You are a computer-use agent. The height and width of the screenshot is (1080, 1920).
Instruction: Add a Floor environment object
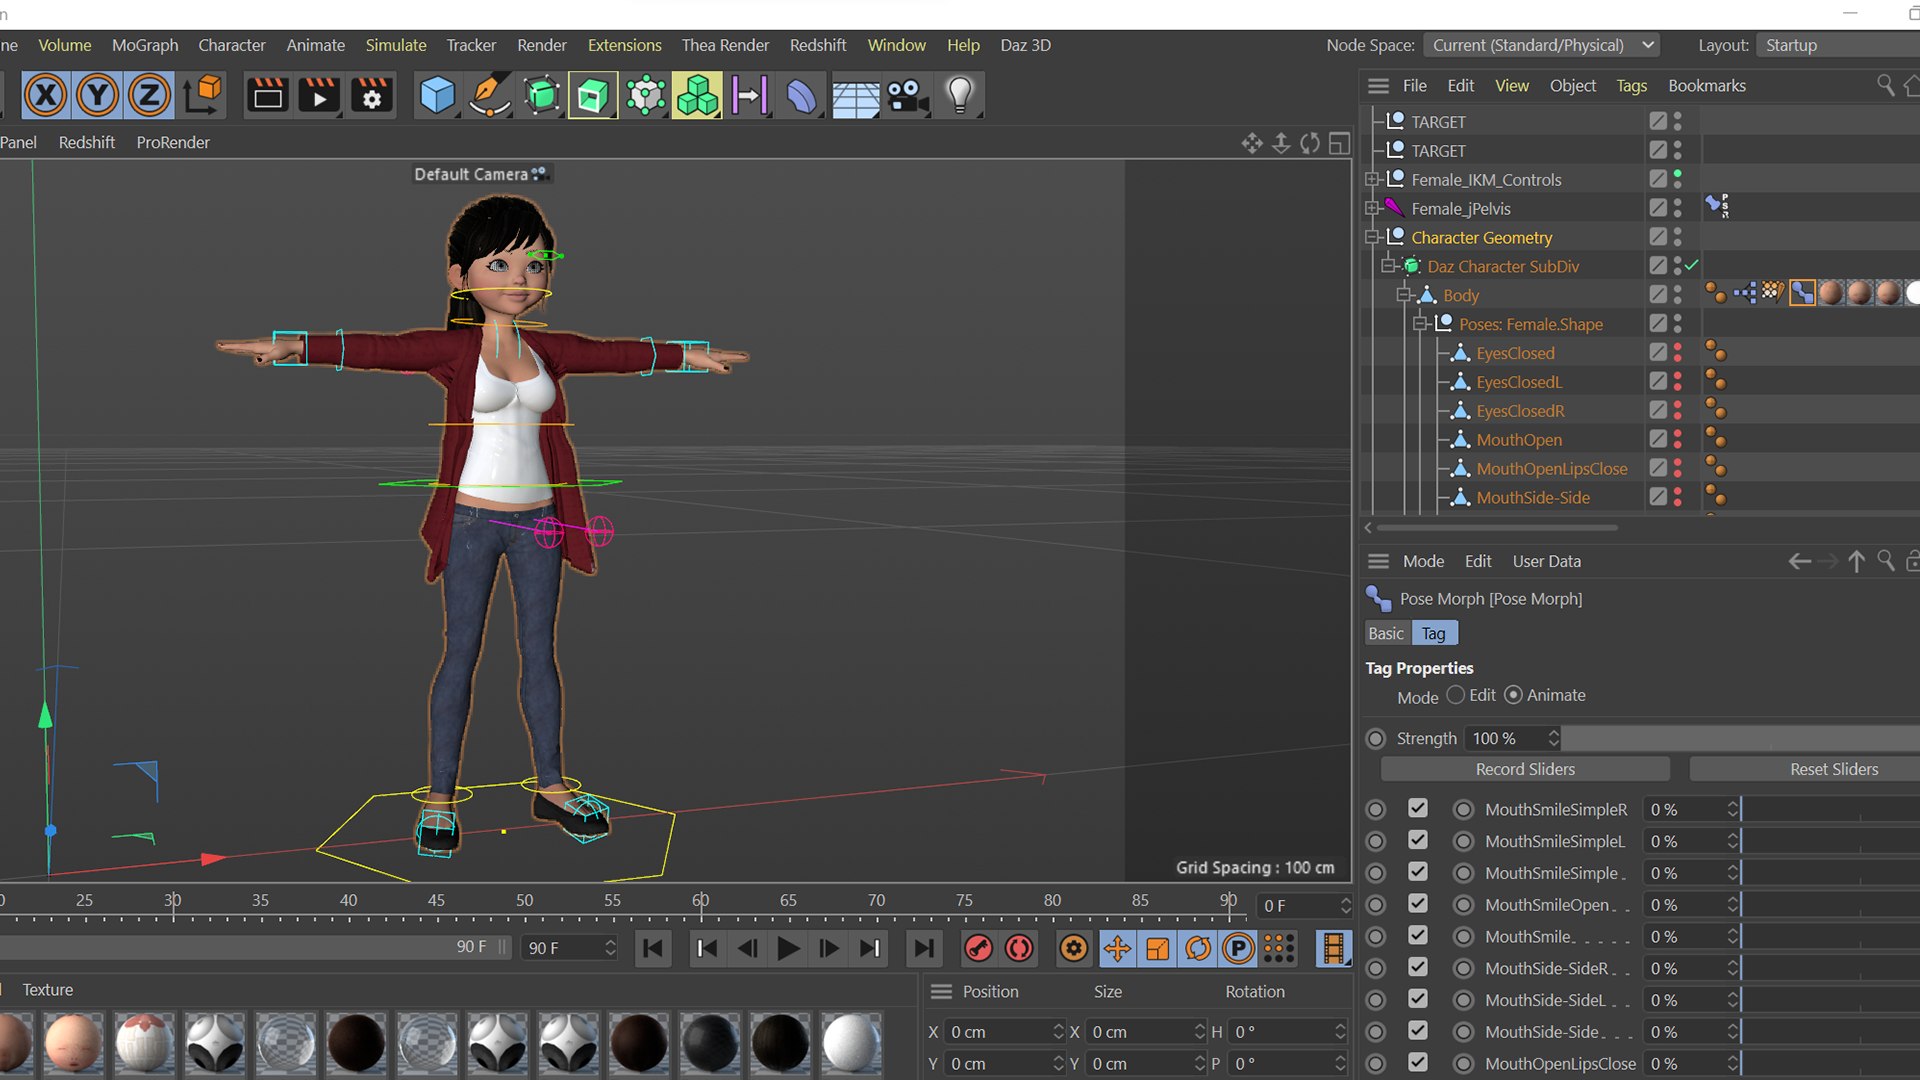pyautogui.click(x=855, y=96)
